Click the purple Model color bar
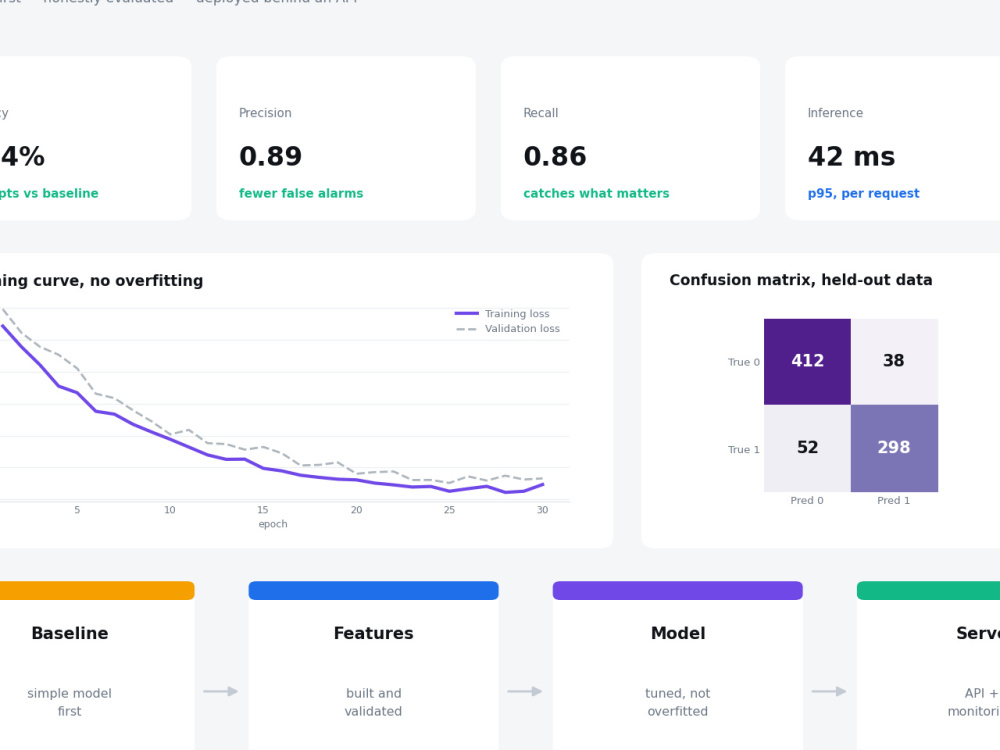 tap(678, 591)
